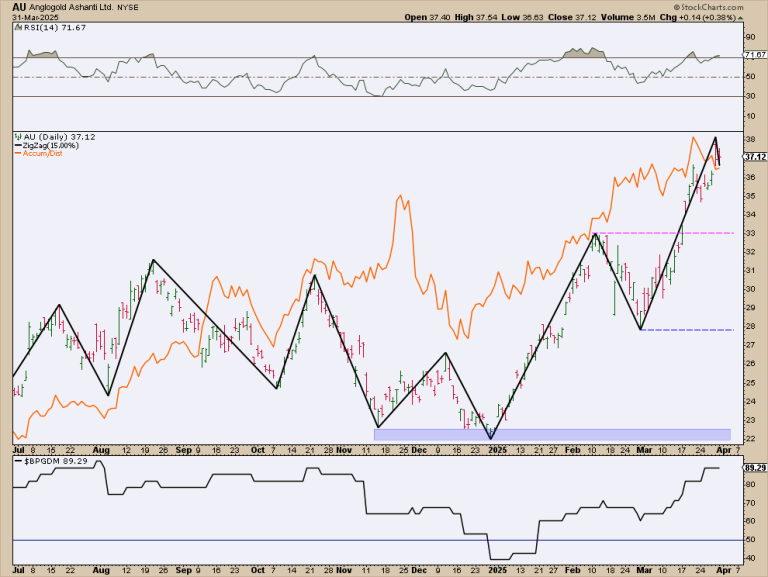Image resolution: width=768 pixels, height=577 pixels.
Task: Click the 28 price level on the axis
Action: 750,326
